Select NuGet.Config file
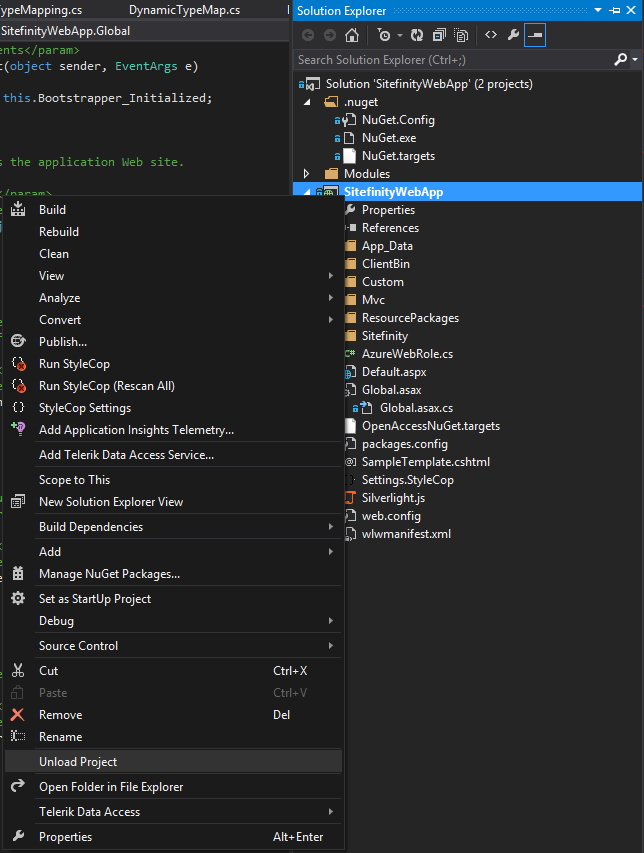Screen dimensions: 644x853 tap(398, 120)
